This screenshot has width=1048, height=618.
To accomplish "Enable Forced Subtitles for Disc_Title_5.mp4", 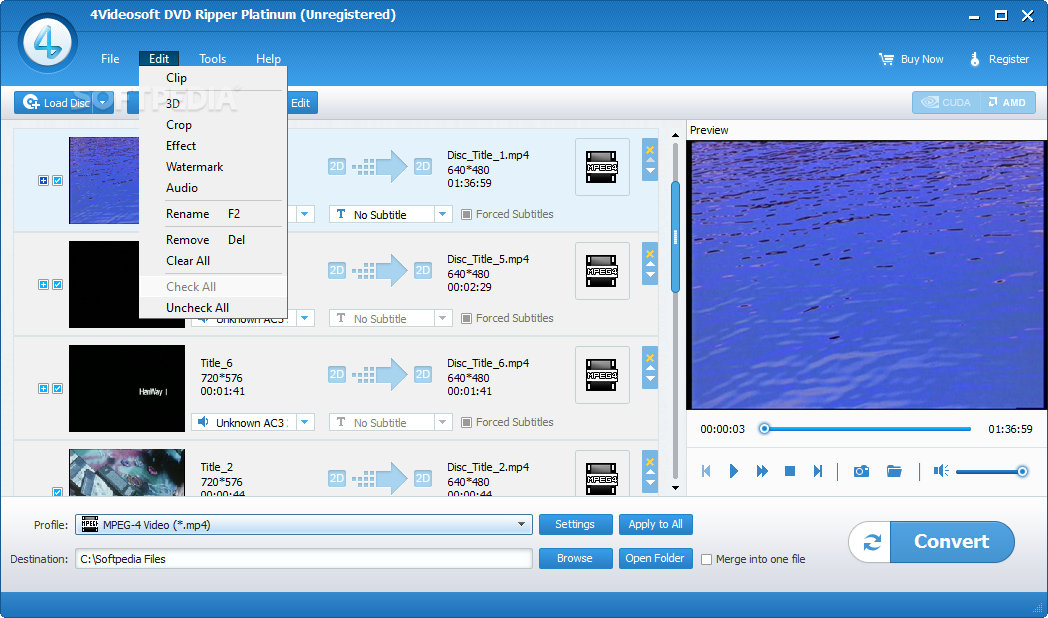I will (x=467, y=319).
